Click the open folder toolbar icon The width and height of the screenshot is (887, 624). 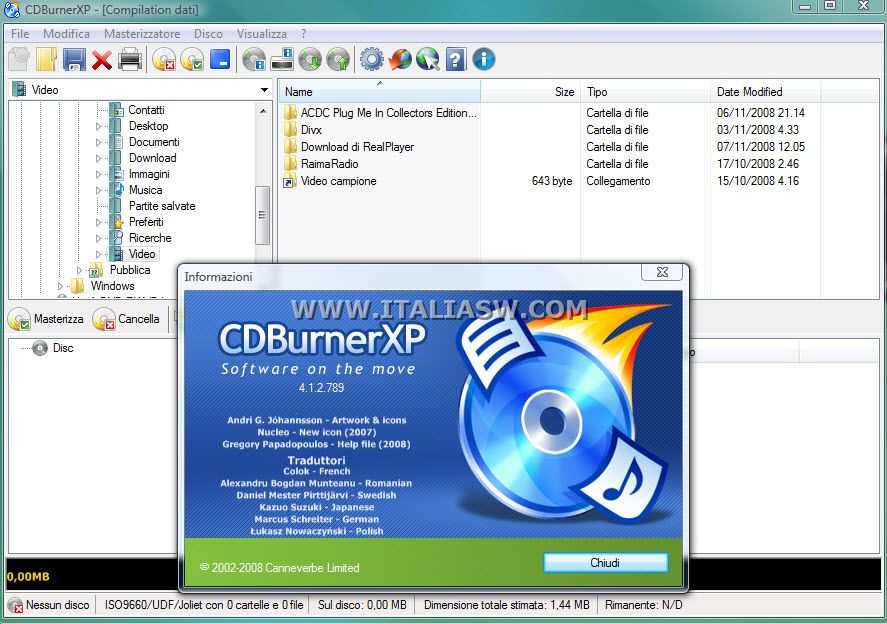(x=46, y=59)
